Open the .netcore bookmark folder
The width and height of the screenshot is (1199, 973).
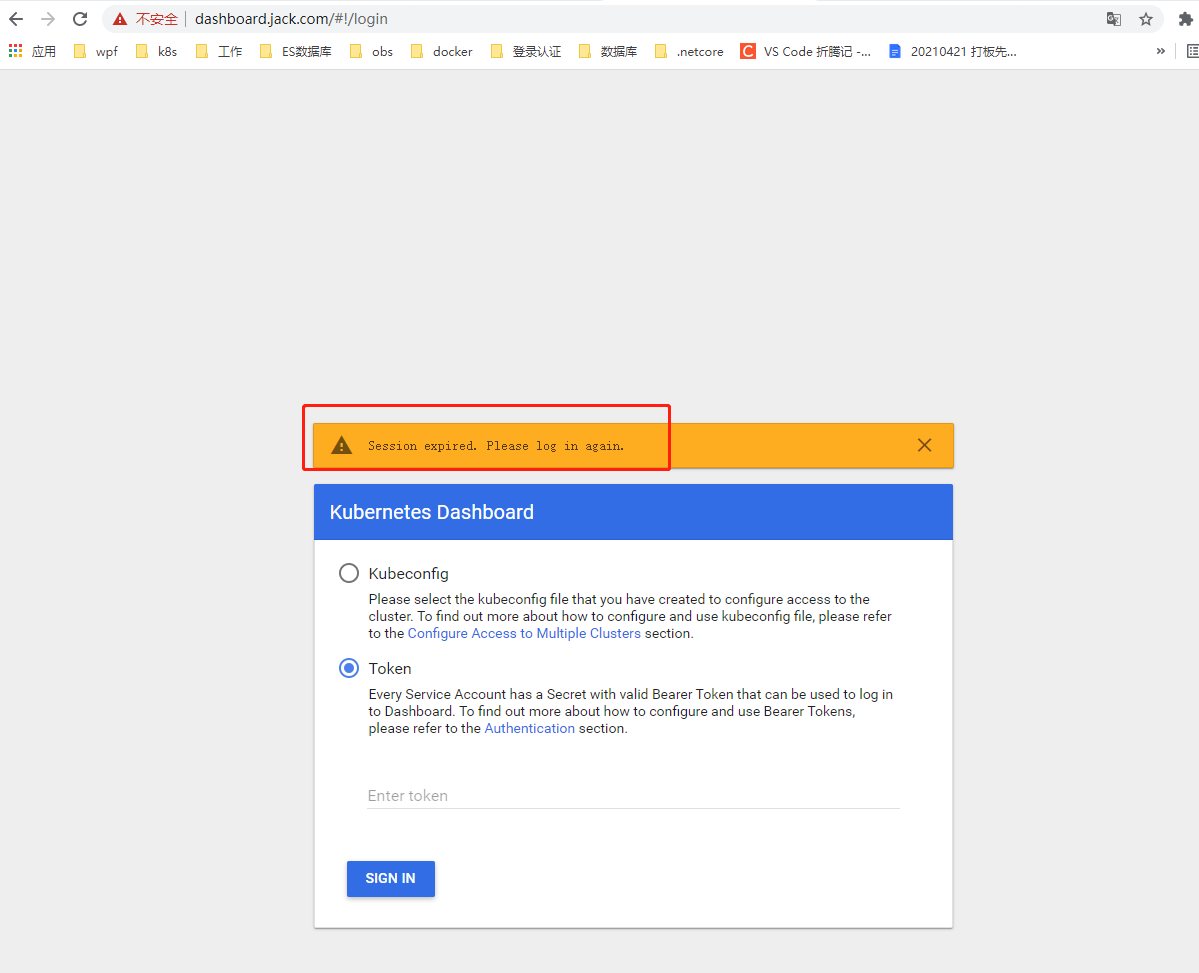[x=689, y=51]
